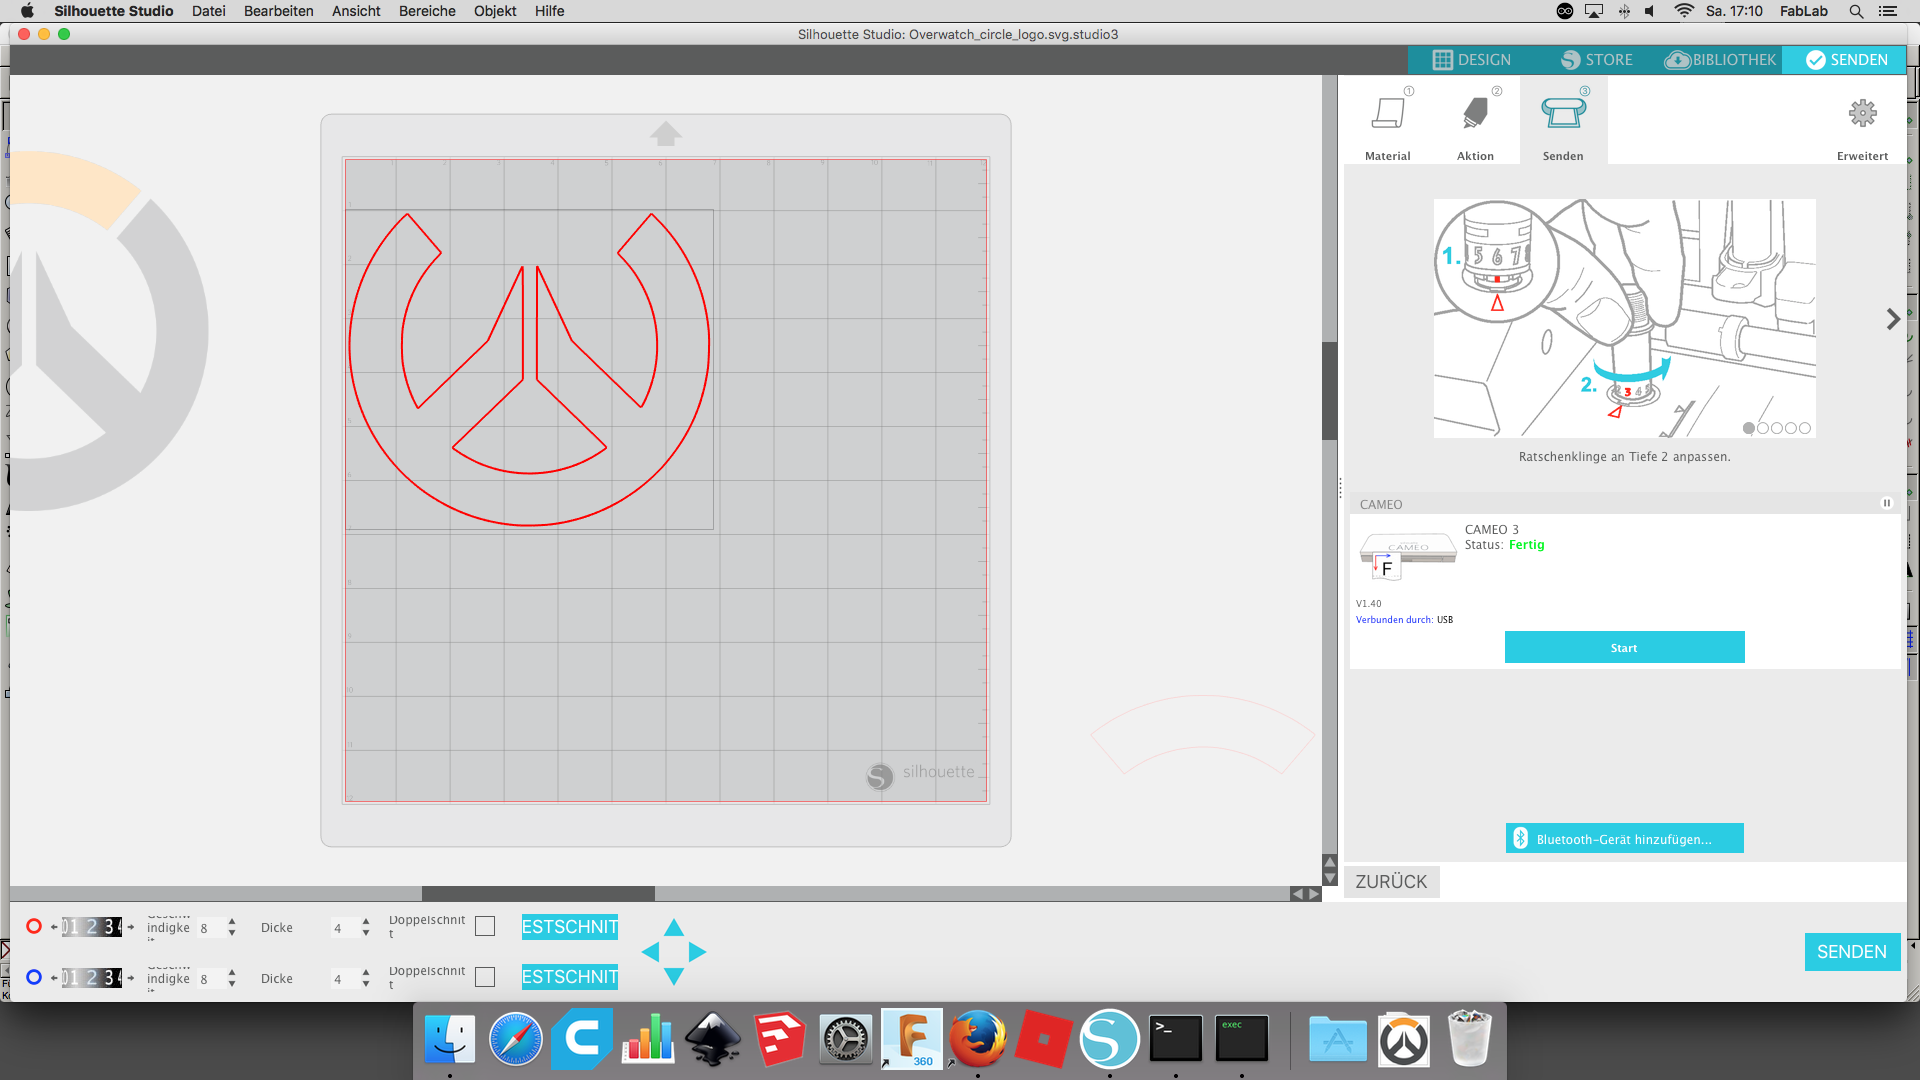Click Testschnitt button in blue row
The image size is (1920, 1080).
[x=570, y=977]
